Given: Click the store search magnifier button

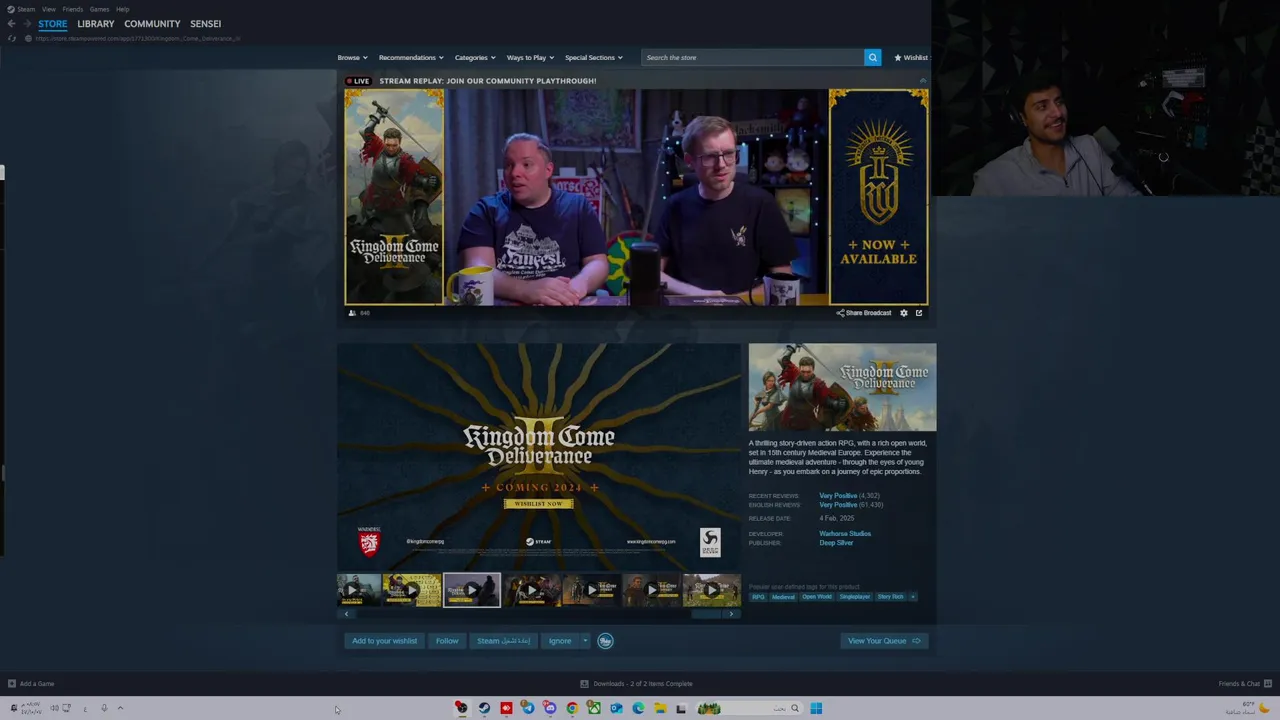Looking at the screenshot, I should (872, 57).
